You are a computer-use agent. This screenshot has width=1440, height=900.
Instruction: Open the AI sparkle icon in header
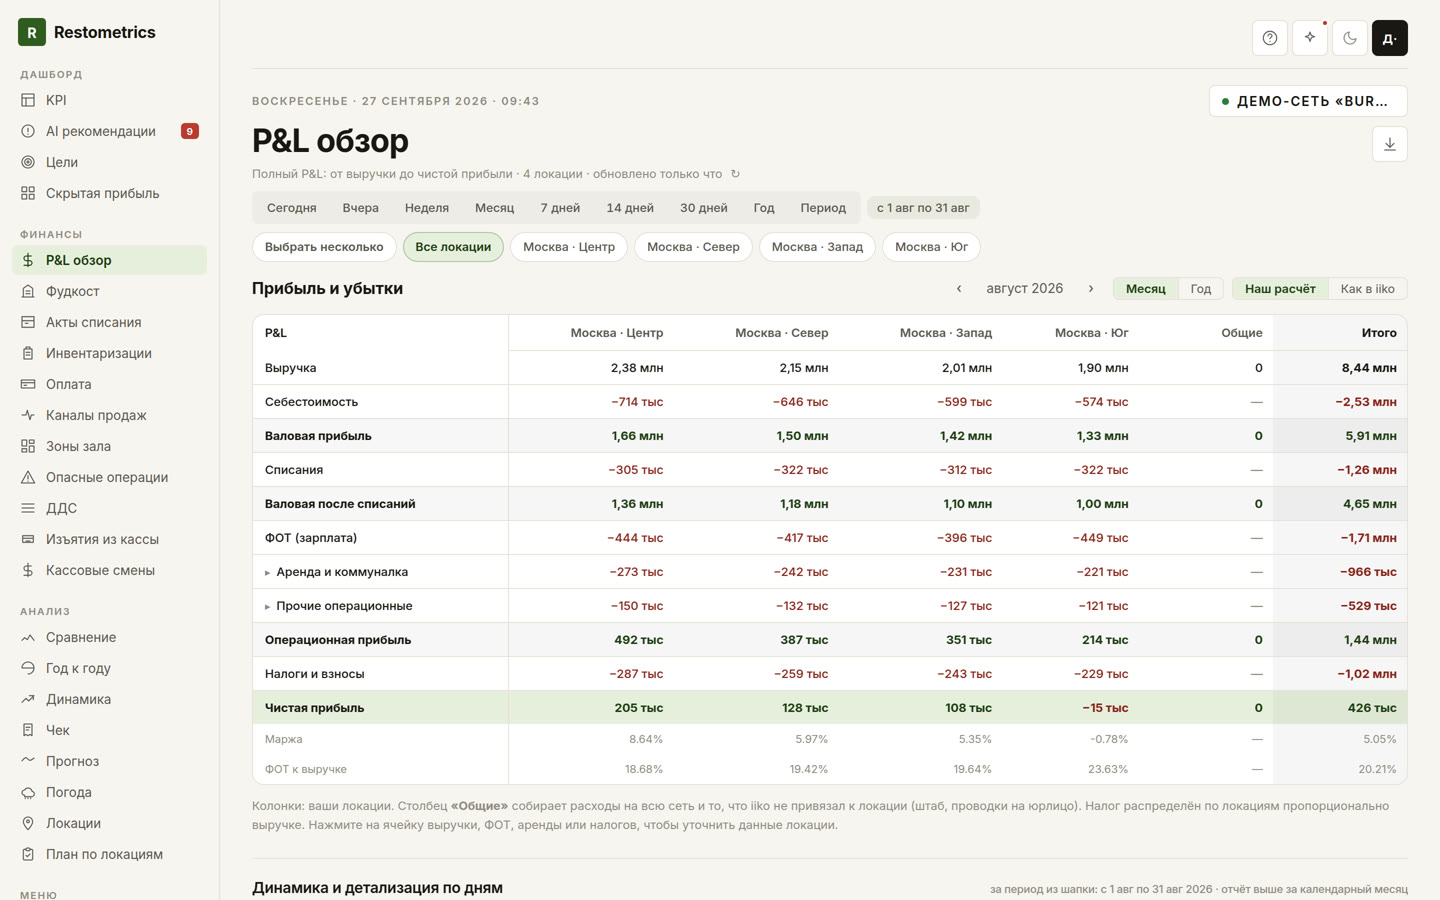(x=1310, y=38)
